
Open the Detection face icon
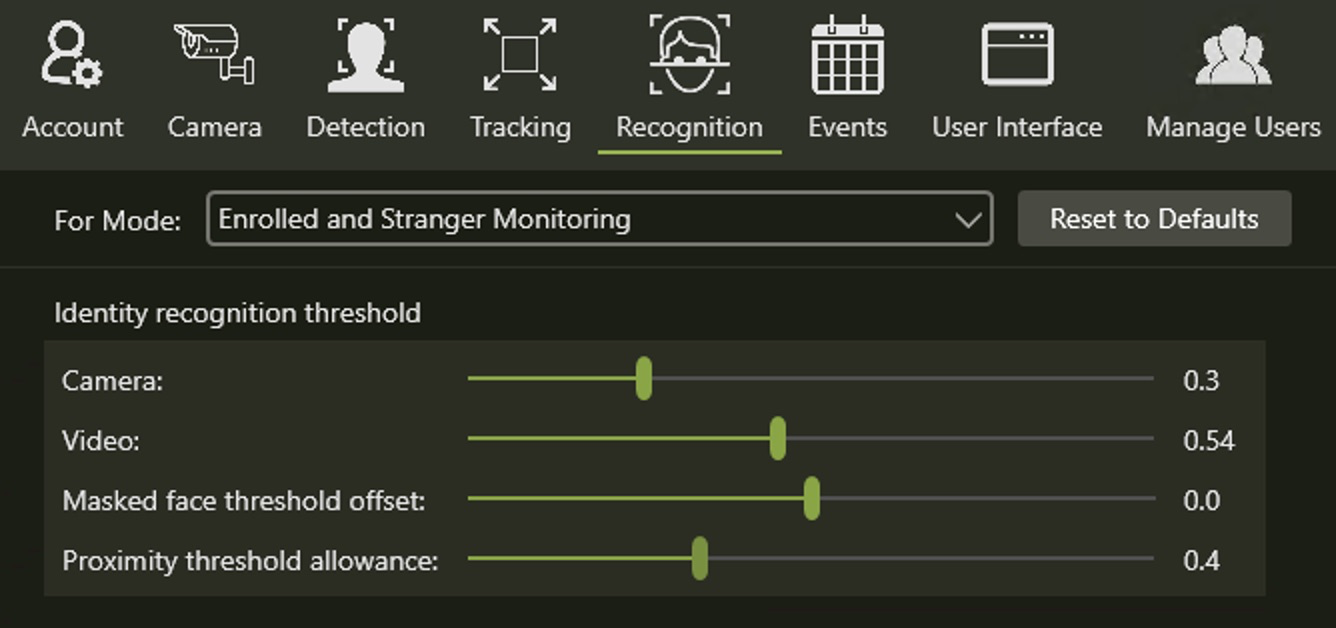pyautogui.click(x=365, y=56)
